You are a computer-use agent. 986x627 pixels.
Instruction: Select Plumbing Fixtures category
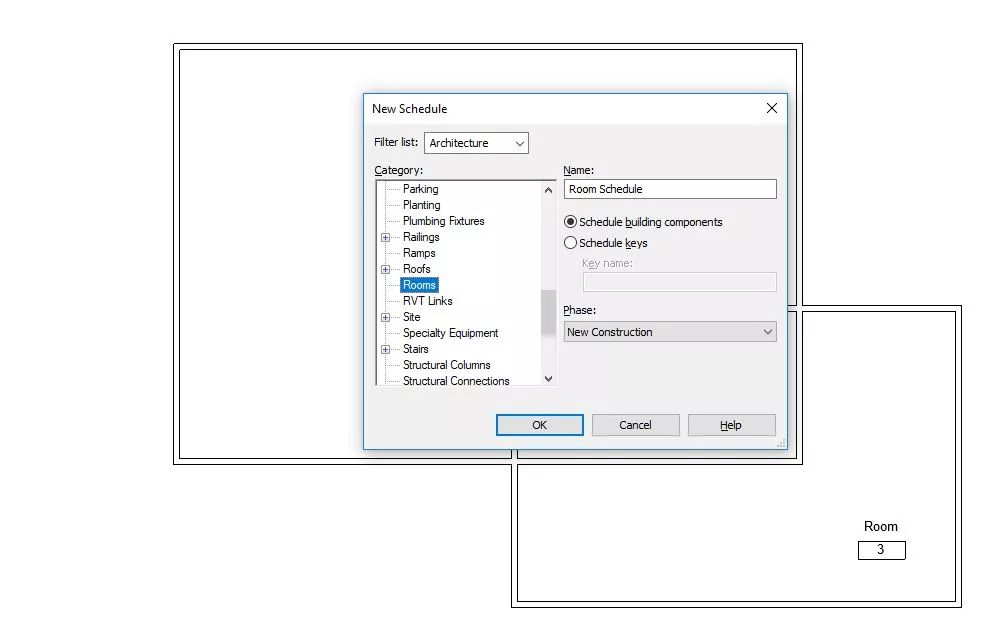coord(443,221)
